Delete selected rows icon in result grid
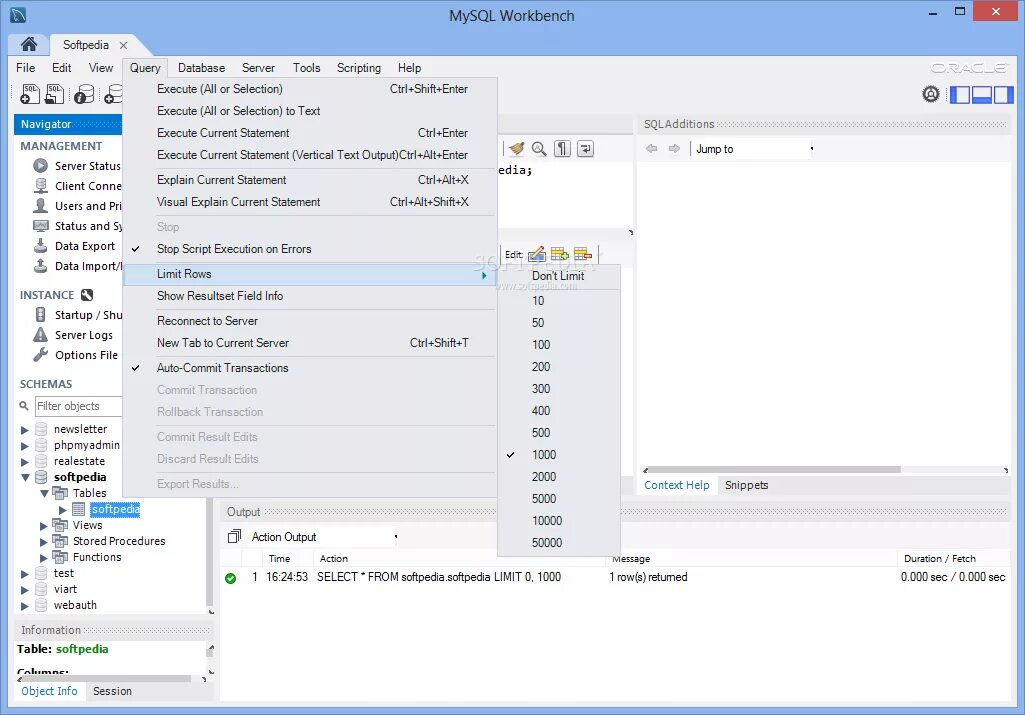The height and width of the screenshot is (715, 1025). tap(582, 254)
